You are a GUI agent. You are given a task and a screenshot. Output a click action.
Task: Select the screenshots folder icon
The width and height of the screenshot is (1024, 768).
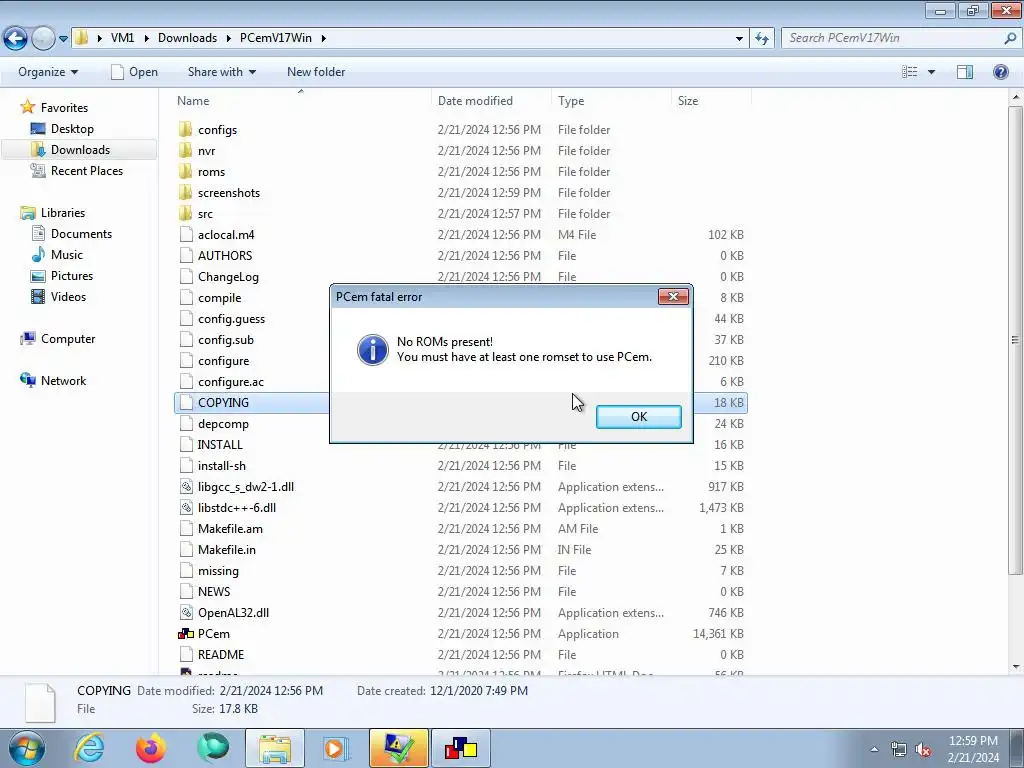186,193
